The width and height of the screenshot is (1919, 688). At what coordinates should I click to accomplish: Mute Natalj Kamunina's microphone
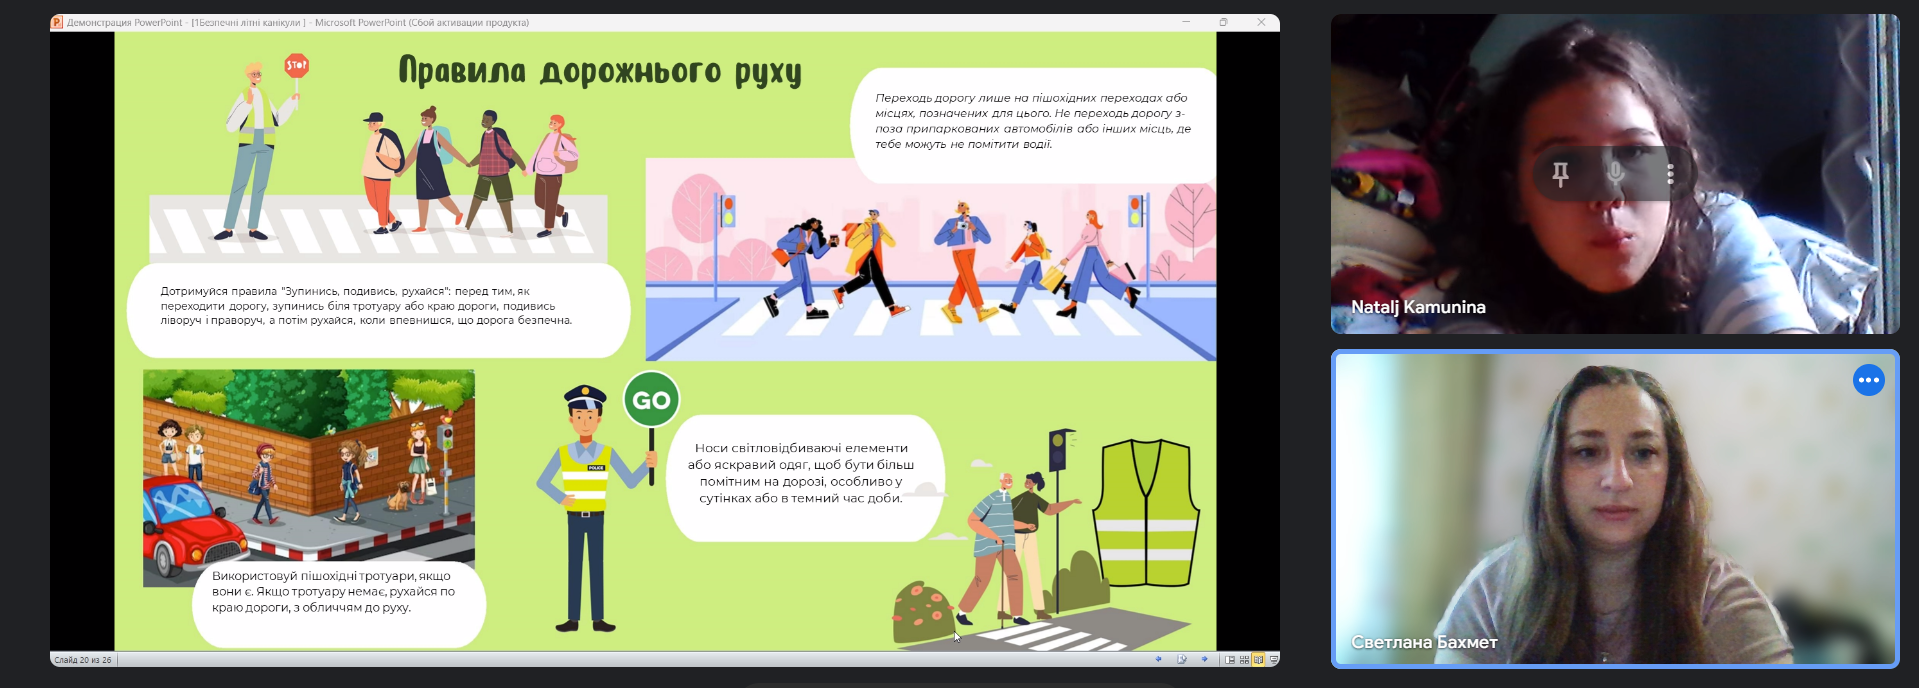[x=1615, y=174]
